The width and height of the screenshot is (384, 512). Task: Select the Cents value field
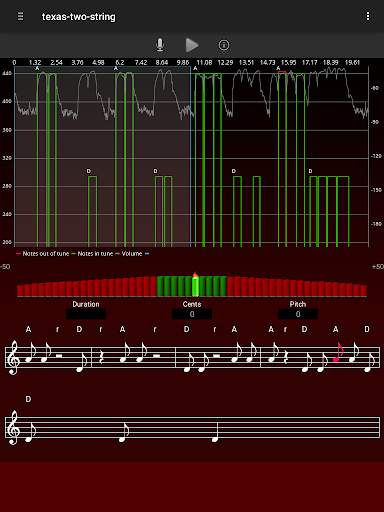(192, 314)
